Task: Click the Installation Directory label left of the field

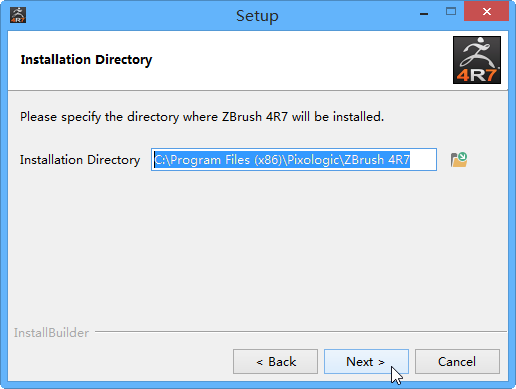Action: point(80,160)
